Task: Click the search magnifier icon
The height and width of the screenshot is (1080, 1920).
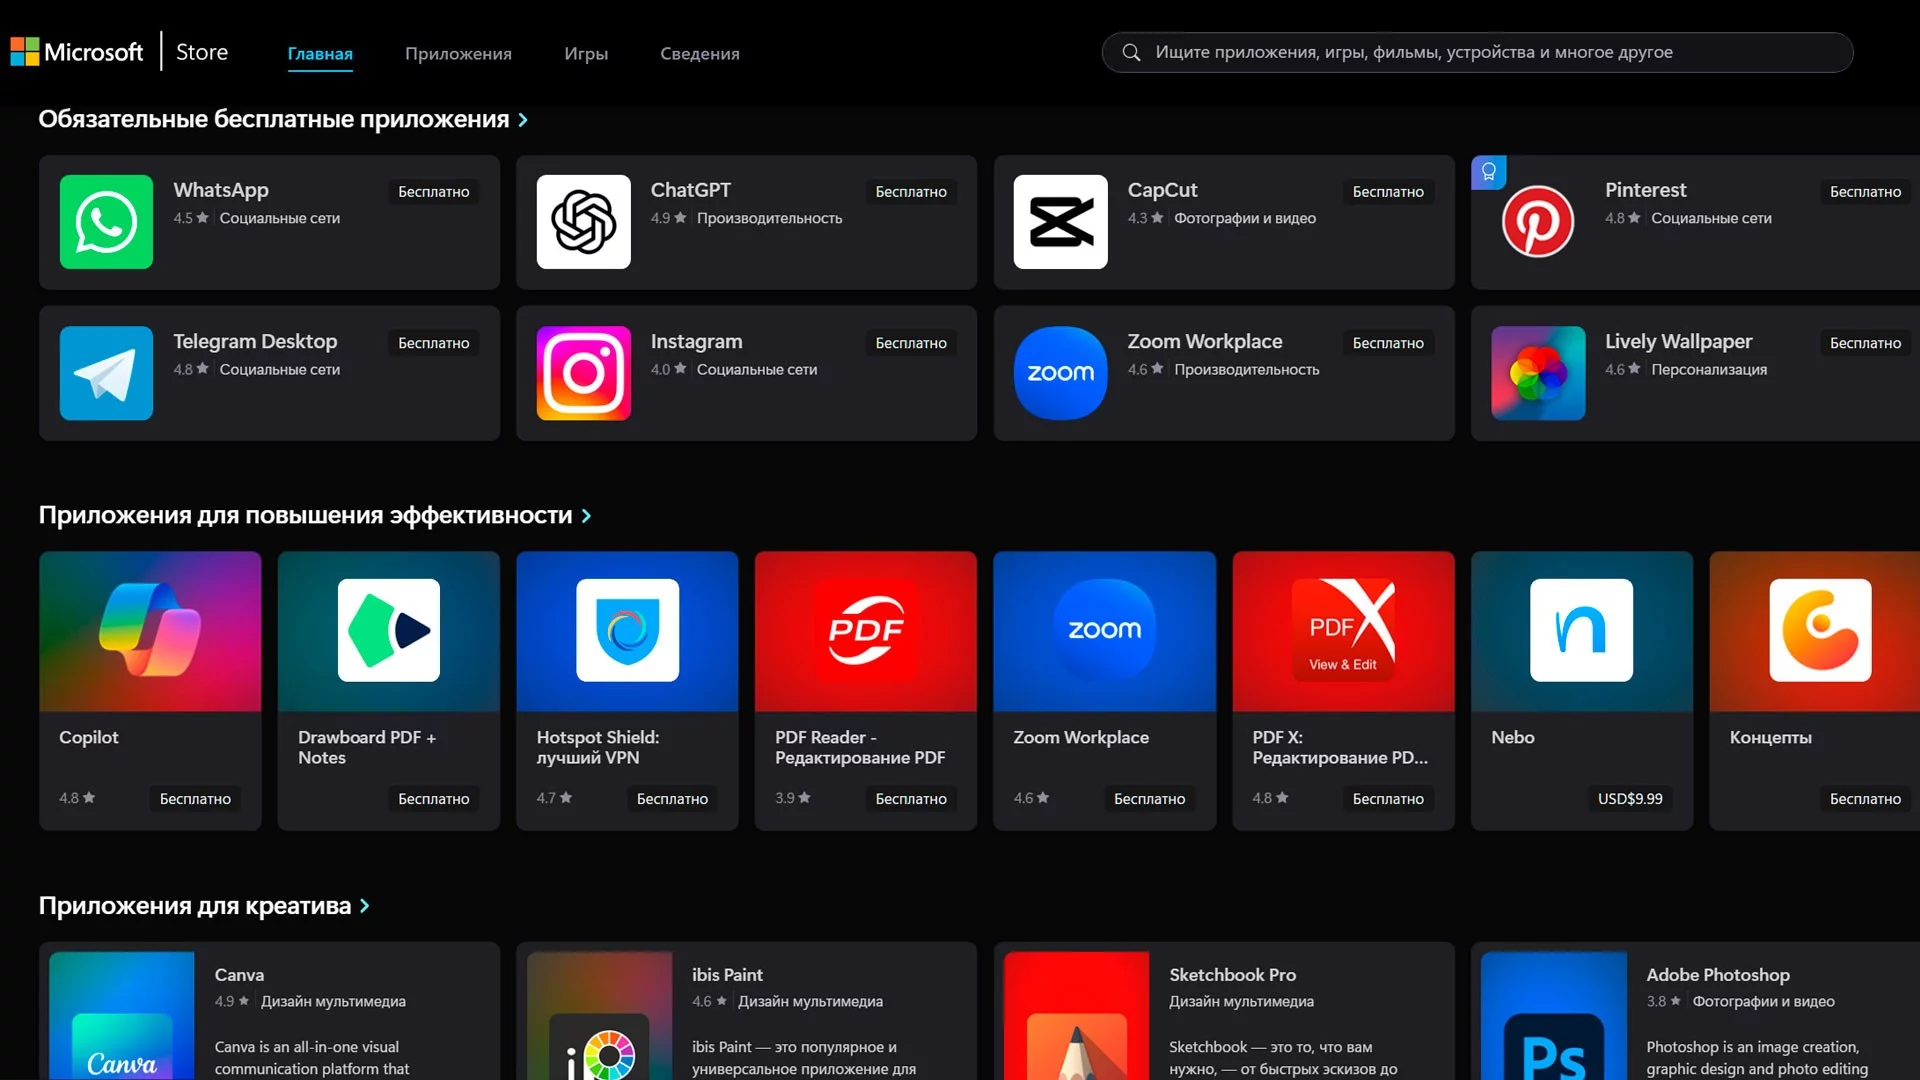Action: [x=1131, y=52]
